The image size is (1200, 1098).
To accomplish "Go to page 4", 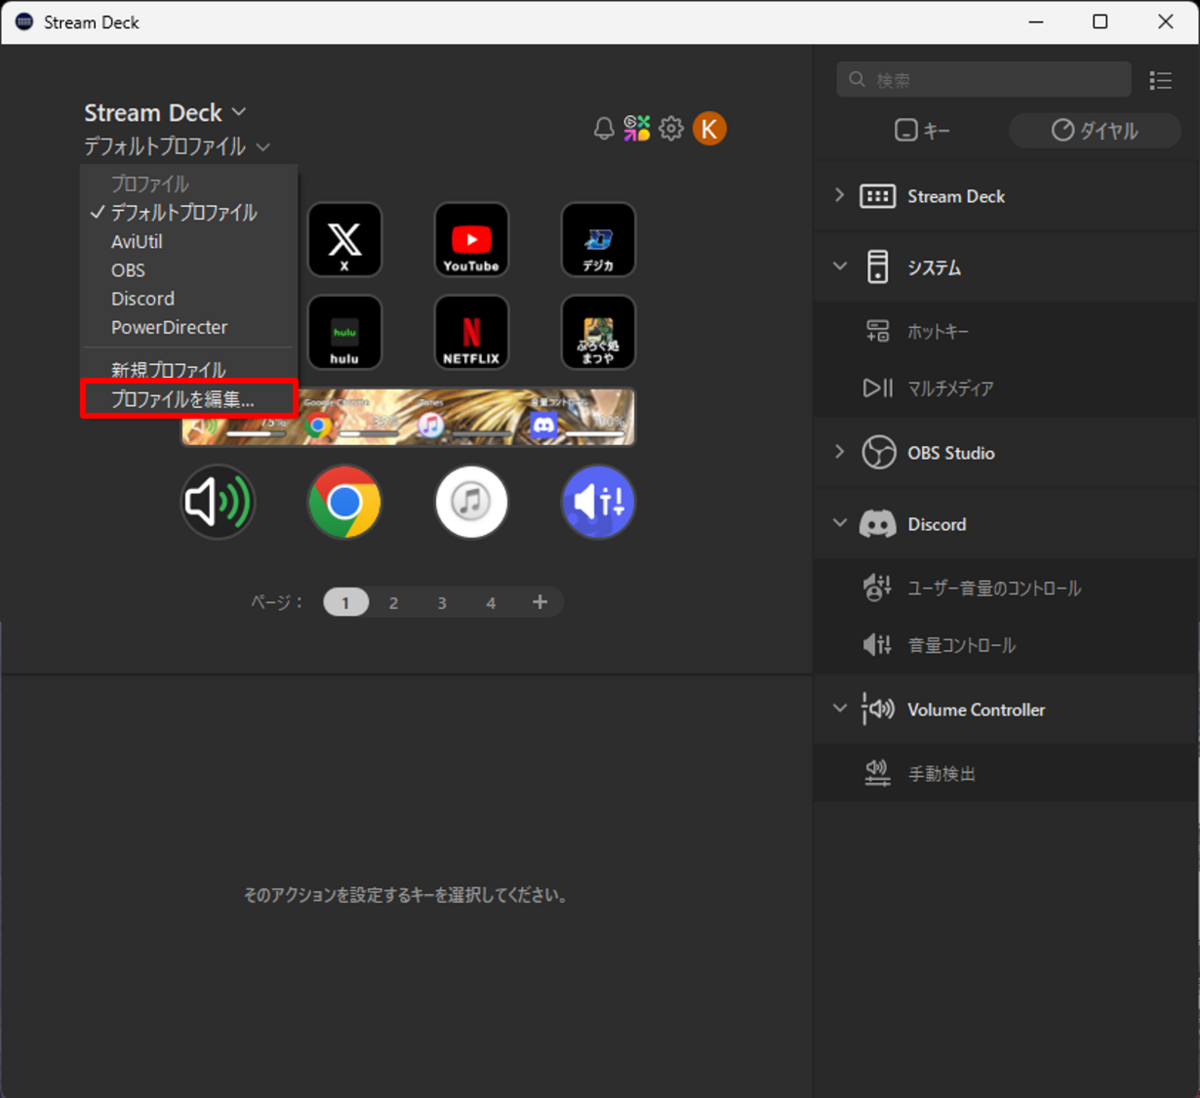I will click(491, 602).
